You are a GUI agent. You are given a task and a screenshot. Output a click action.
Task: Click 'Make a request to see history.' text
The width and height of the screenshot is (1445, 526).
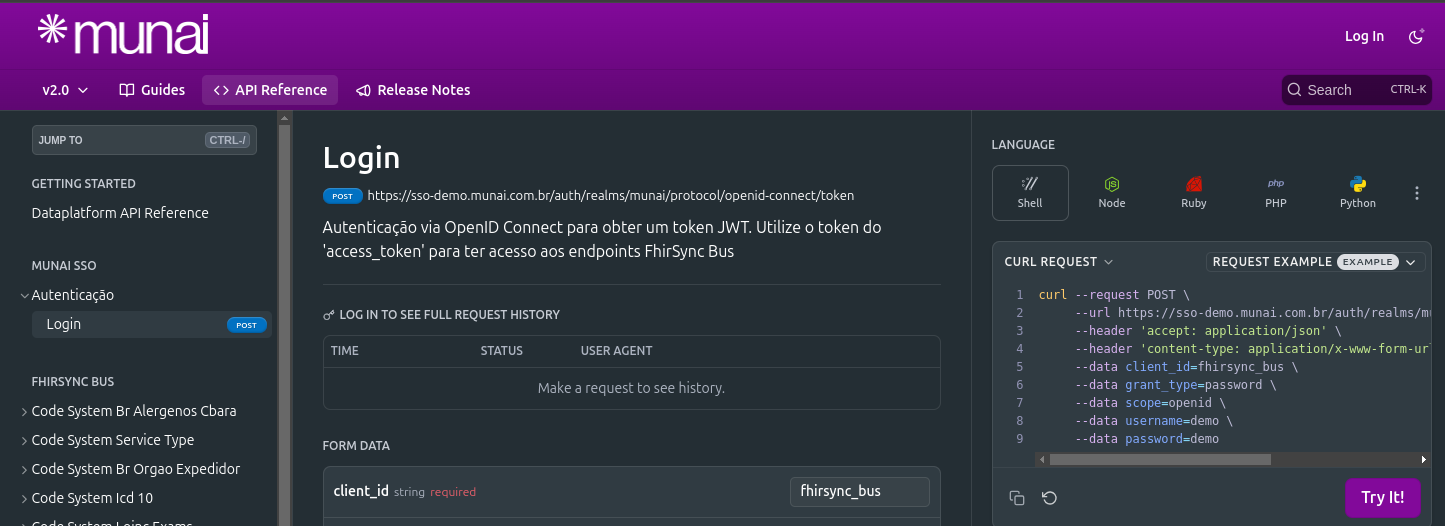tap(631, 388)
